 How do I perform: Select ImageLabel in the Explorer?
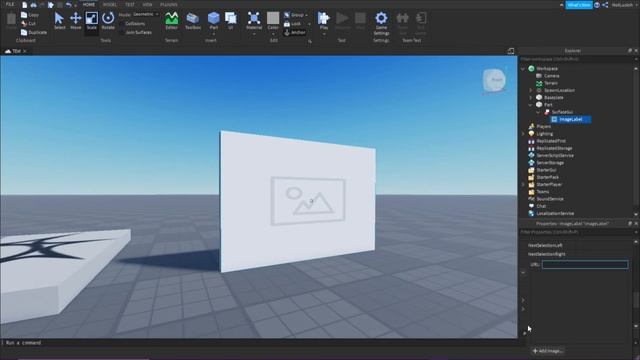pos(570,119)
